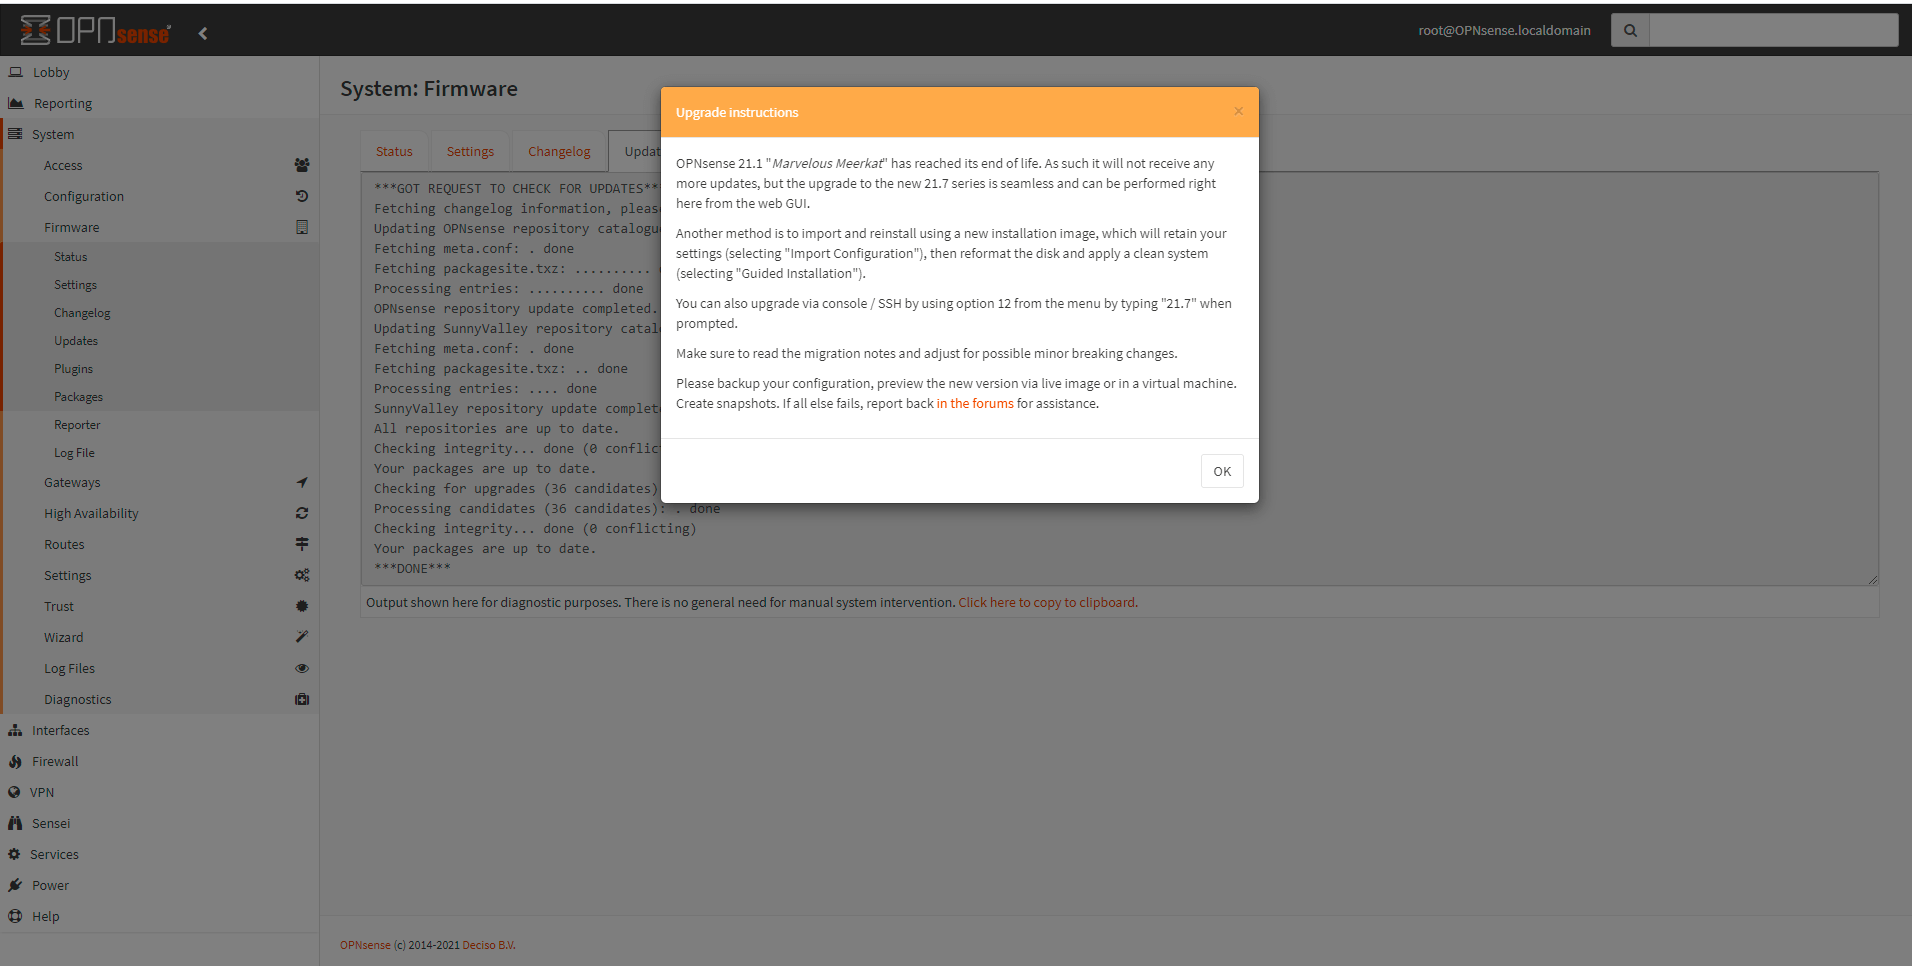This screenshot has width=1912, height=966.
Task: Click the Wizard magic wand icon
Action: click(x=301, y=637)
